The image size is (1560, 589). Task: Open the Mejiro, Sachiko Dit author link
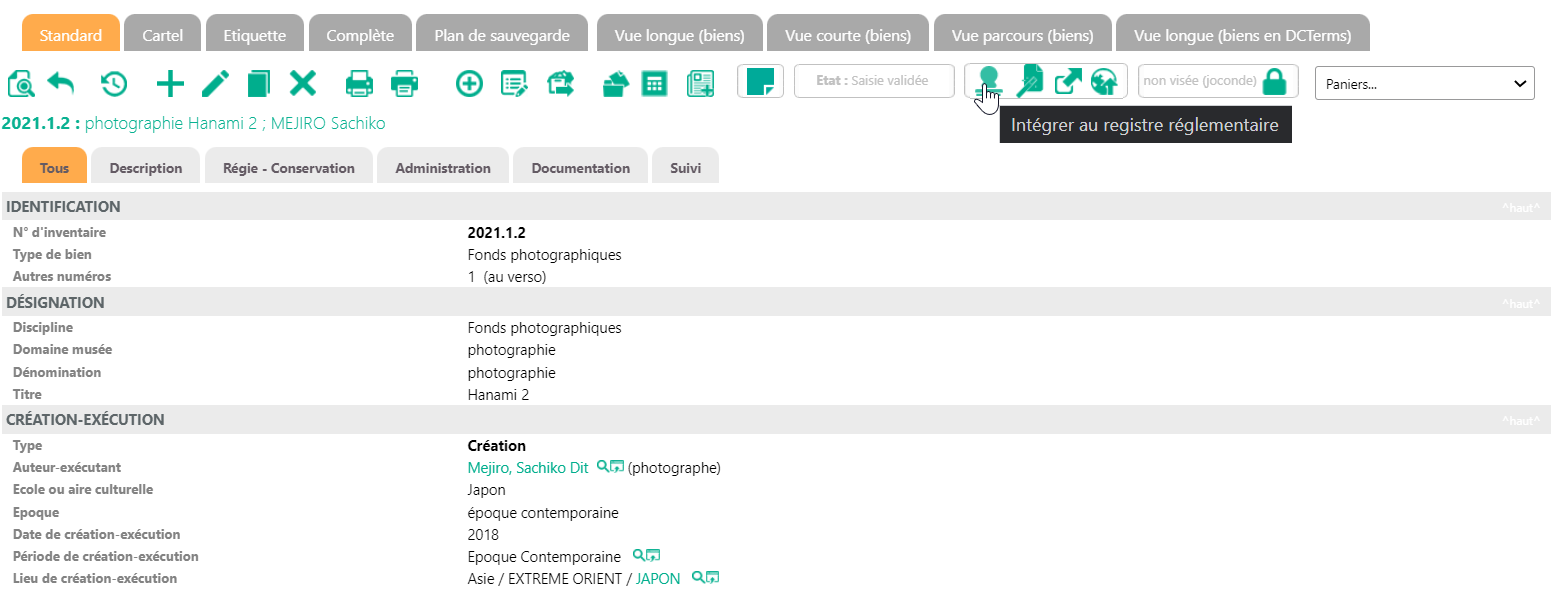point(527,468)
